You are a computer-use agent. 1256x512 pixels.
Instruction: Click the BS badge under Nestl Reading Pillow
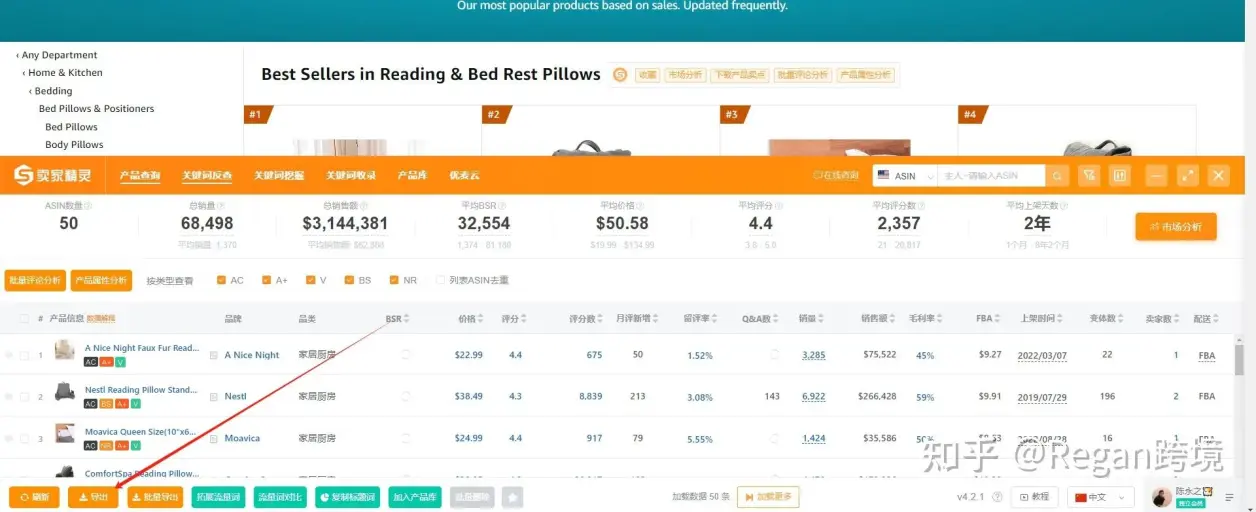[x=106, y=404]
